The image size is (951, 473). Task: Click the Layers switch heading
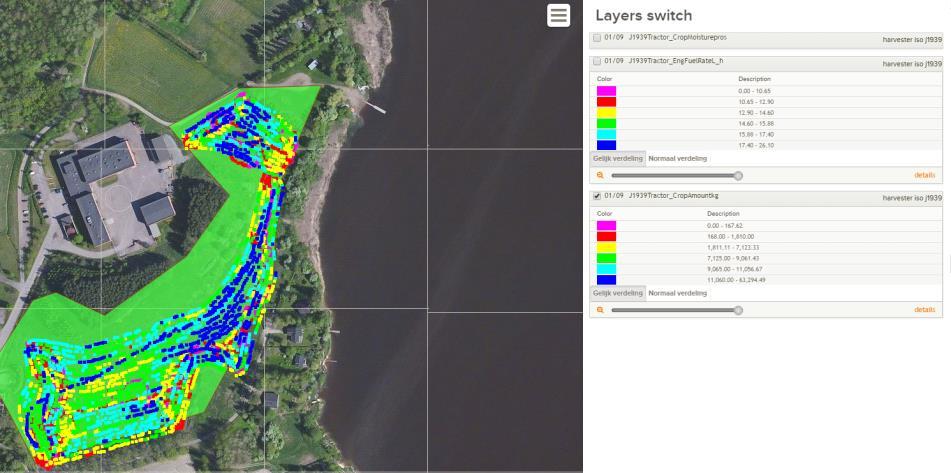point(644,16)
